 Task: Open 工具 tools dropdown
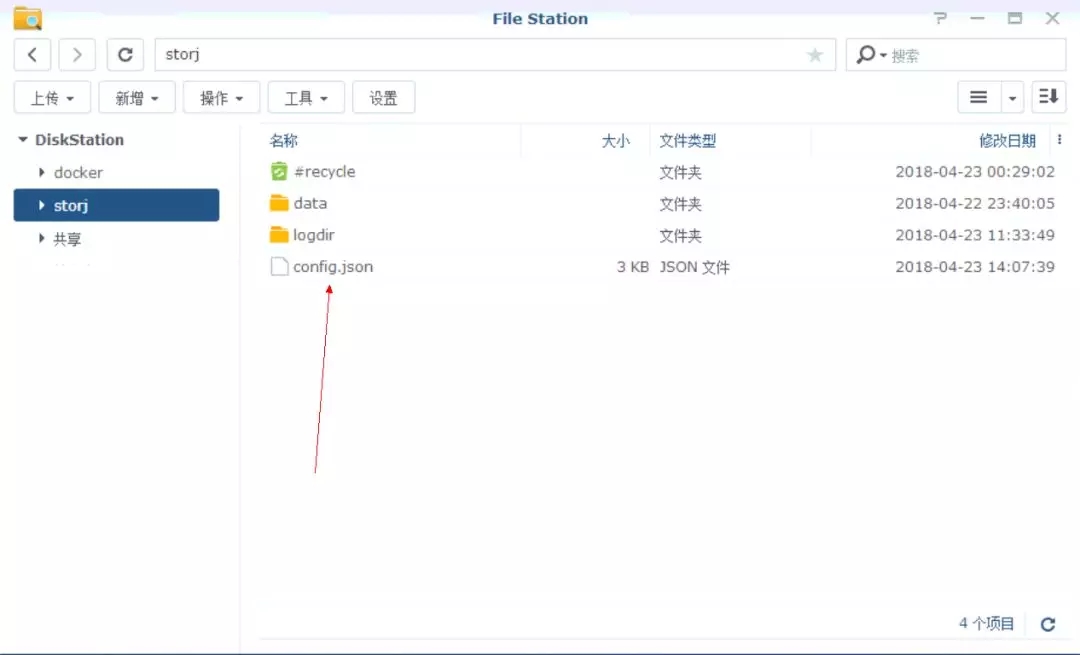click(306, 98)
